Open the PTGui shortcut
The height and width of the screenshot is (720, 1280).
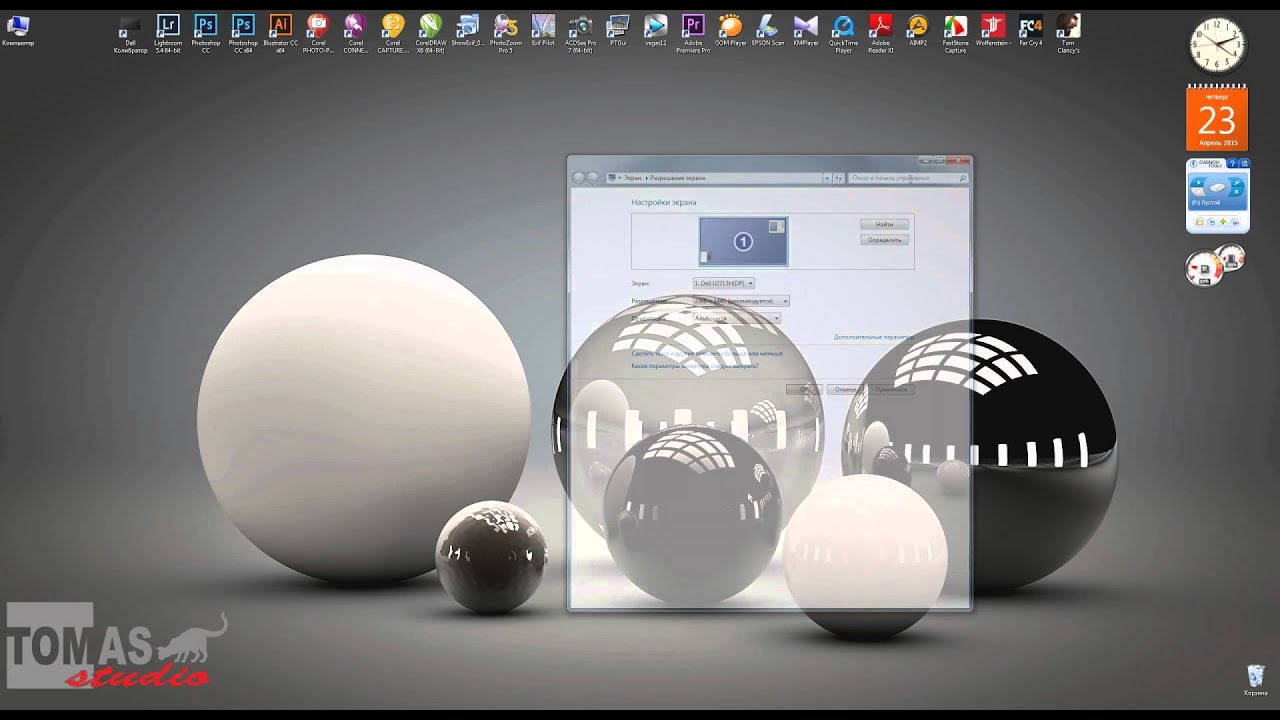pos(618,31)
